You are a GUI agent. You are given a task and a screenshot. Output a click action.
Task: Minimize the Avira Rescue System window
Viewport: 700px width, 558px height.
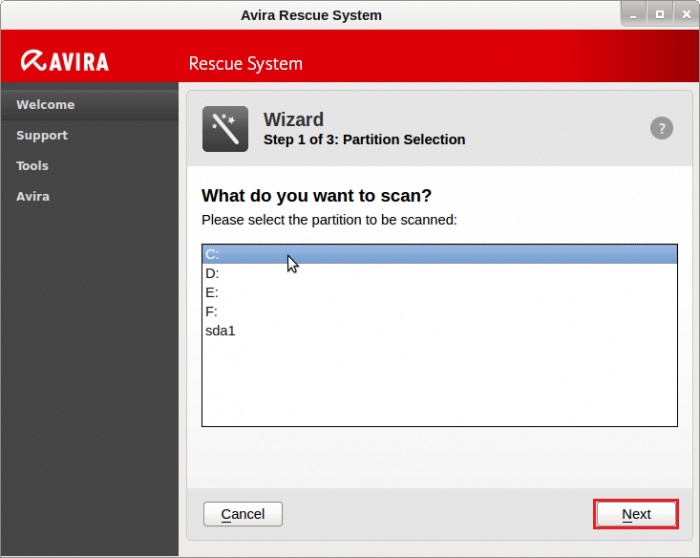pyautogui.click(x=633, y=15)
